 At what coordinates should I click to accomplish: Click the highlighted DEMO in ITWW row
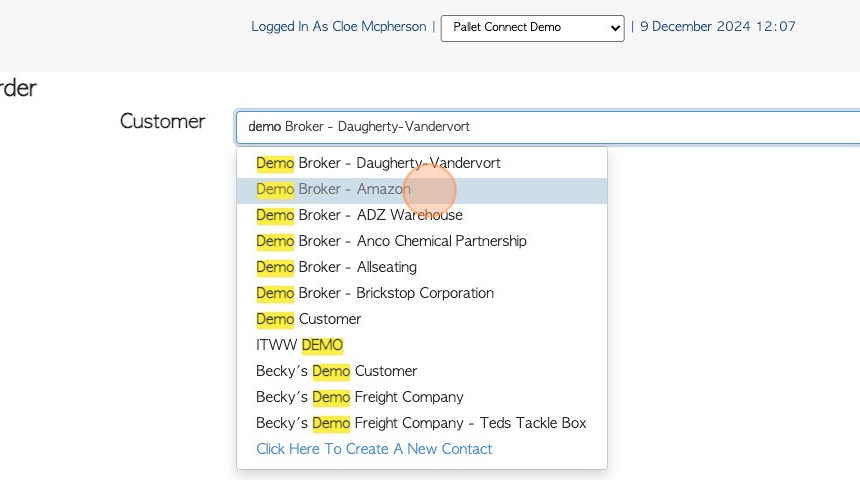(x=322, y=345)
